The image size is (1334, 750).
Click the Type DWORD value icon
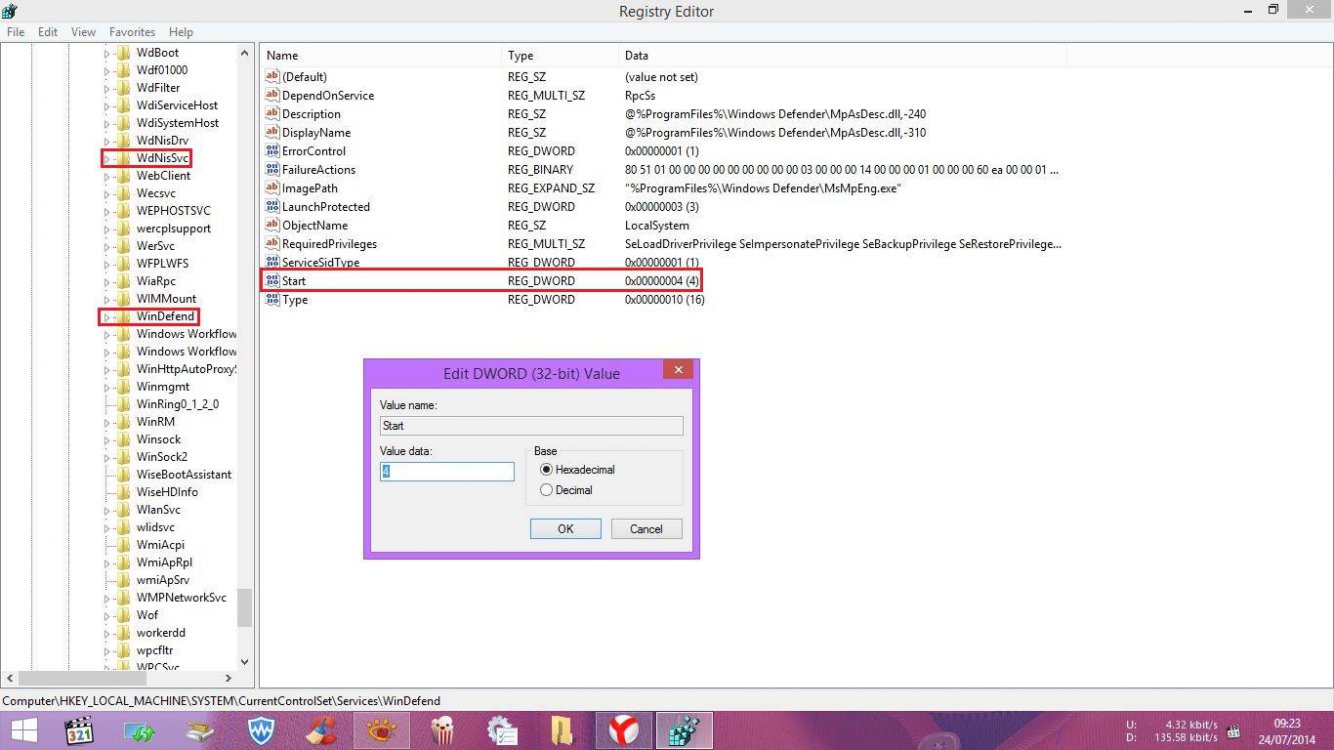(x=271, y=299)
